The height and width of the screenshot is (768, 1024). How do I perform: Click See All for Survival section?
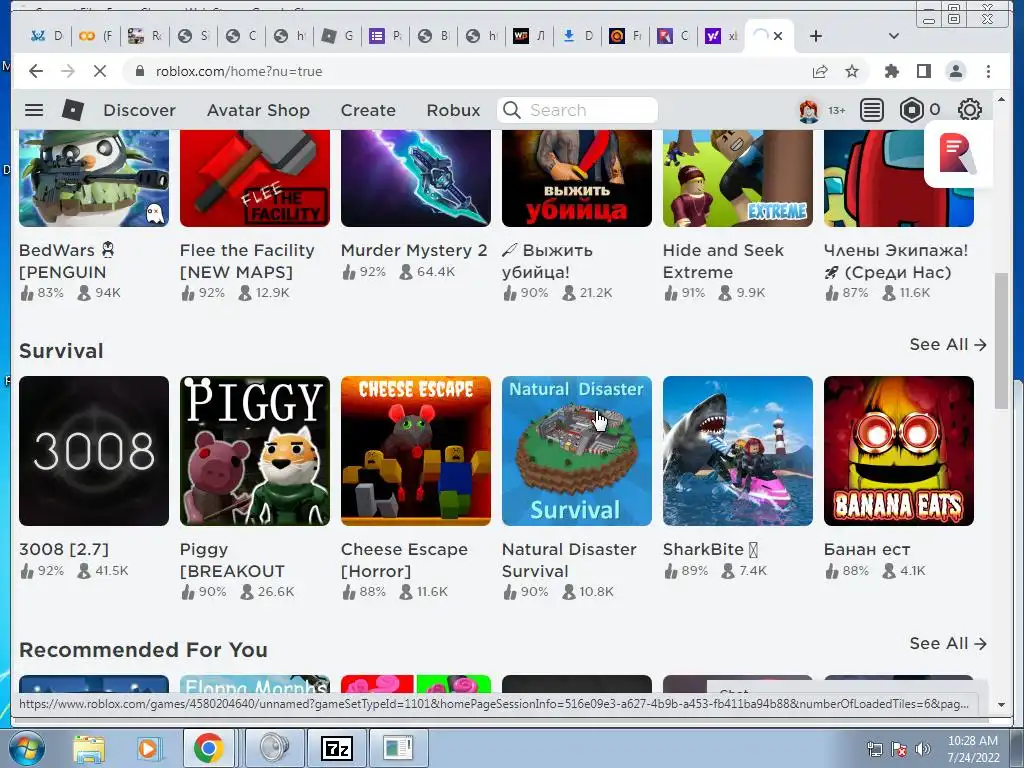point(948,344)
